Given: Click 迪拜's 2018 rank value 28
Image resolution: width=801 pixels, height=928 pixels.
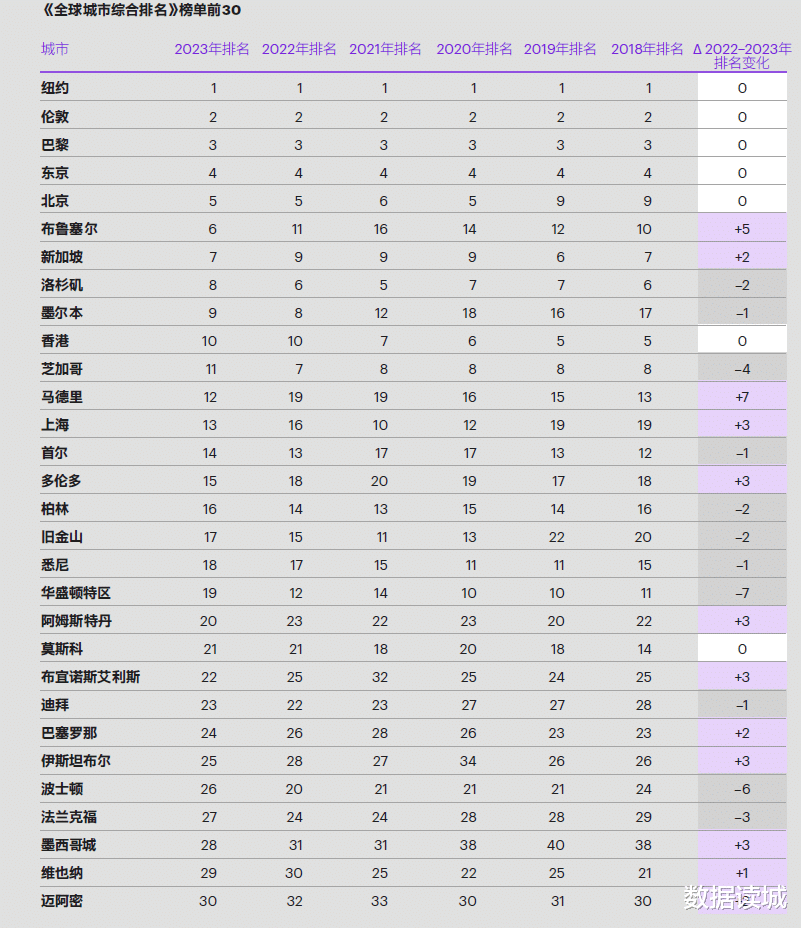Looking at the screenshot, I should click(x=644, y=705).
